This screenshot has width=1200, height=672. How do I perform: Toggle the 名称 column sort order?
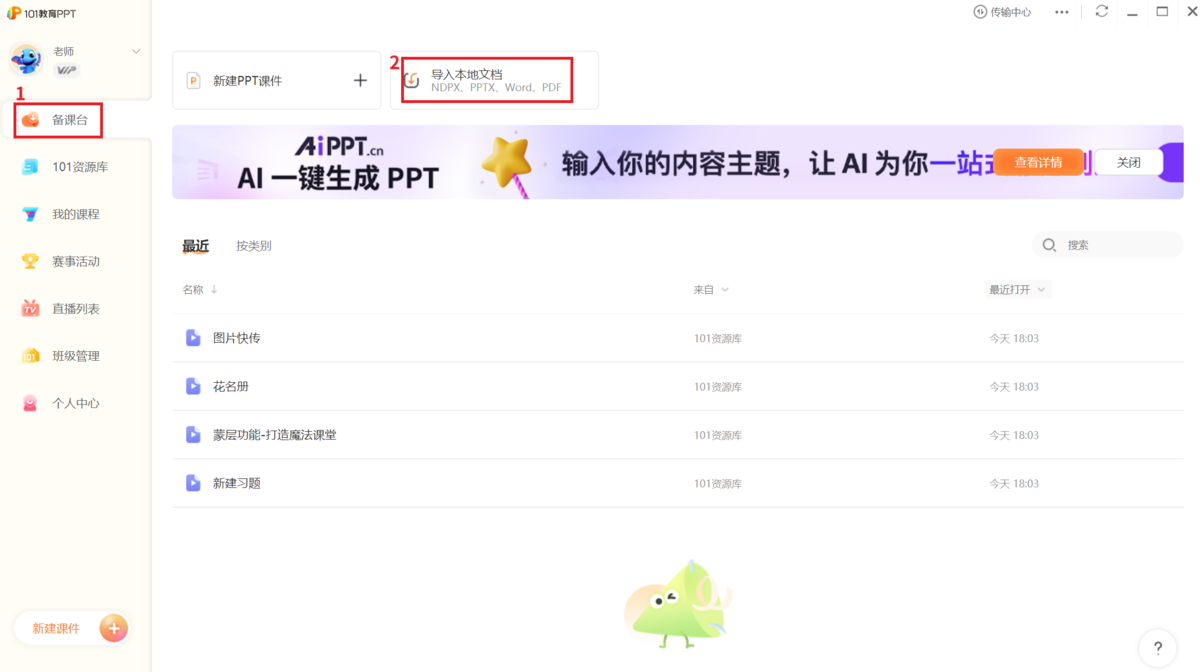point(198,289)
